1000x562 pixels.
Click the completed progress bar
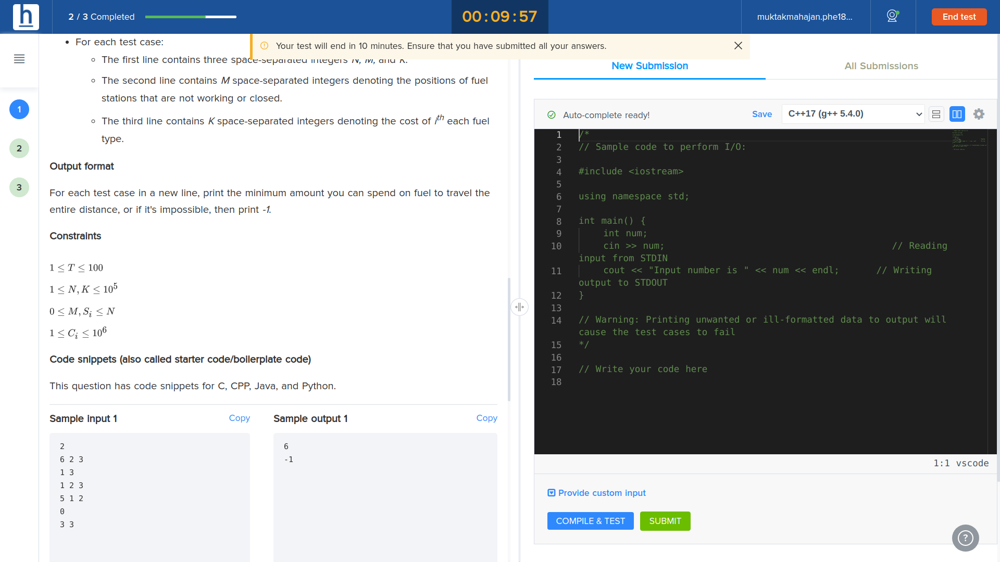191,17
